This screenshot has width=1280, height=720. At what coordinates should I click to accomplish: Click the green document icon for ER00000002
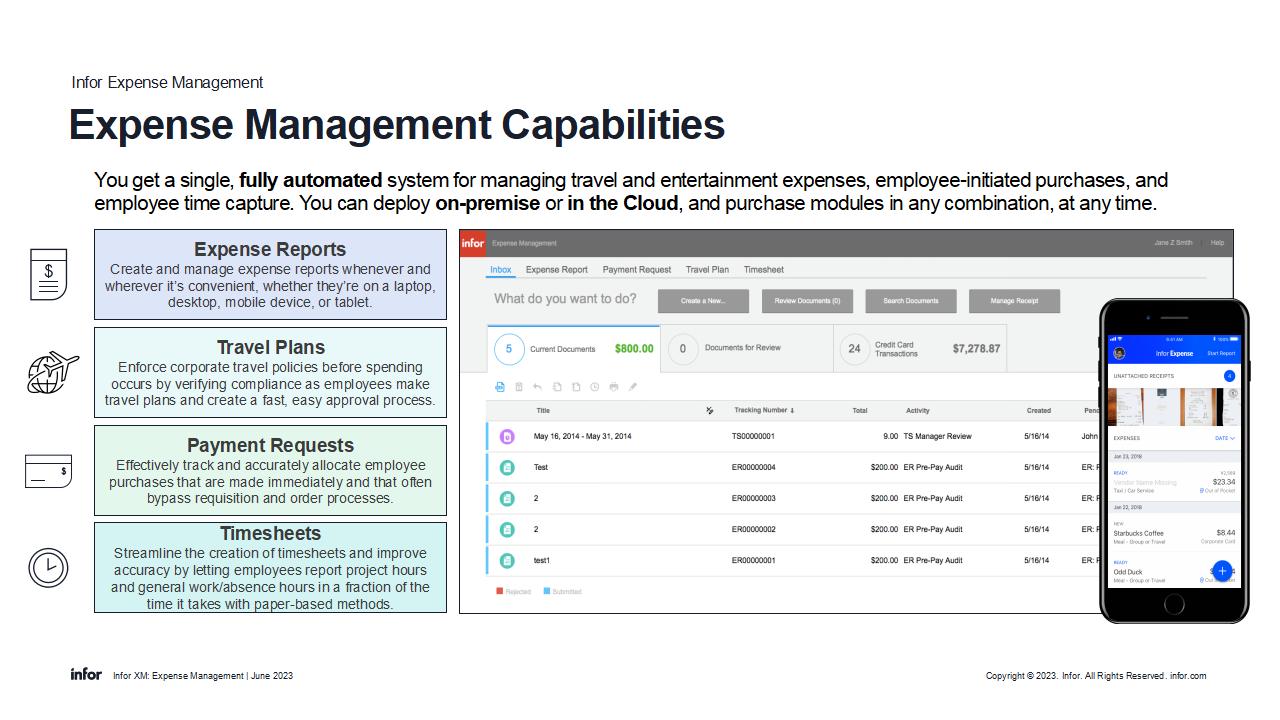507,529
